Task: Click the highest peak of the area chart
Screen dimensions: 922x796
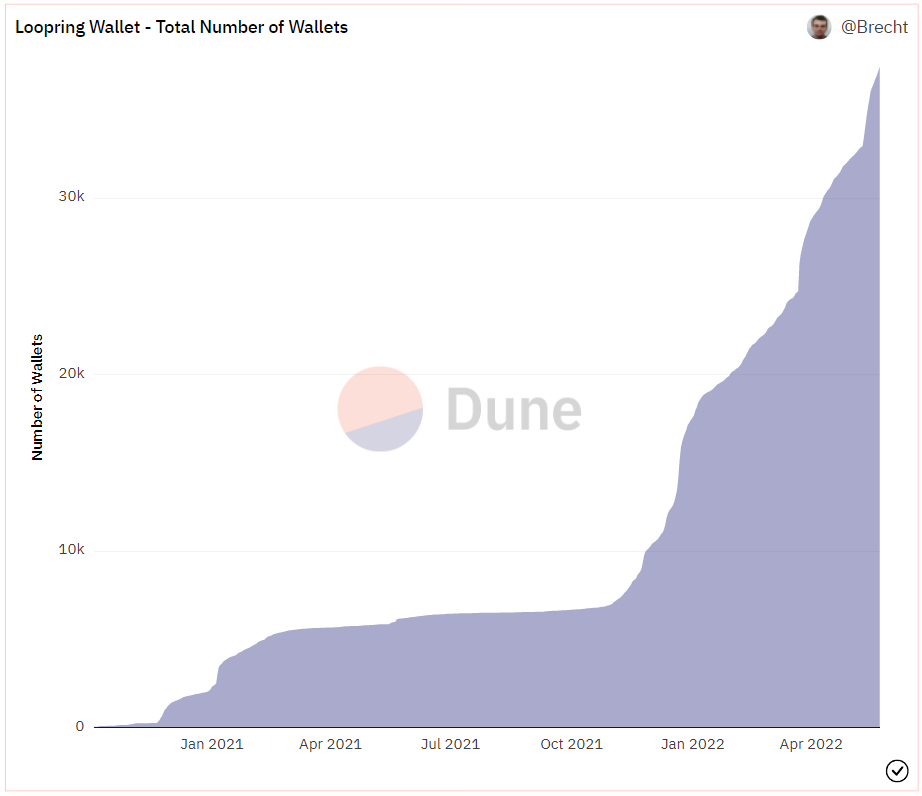Action: coord(878,70)
